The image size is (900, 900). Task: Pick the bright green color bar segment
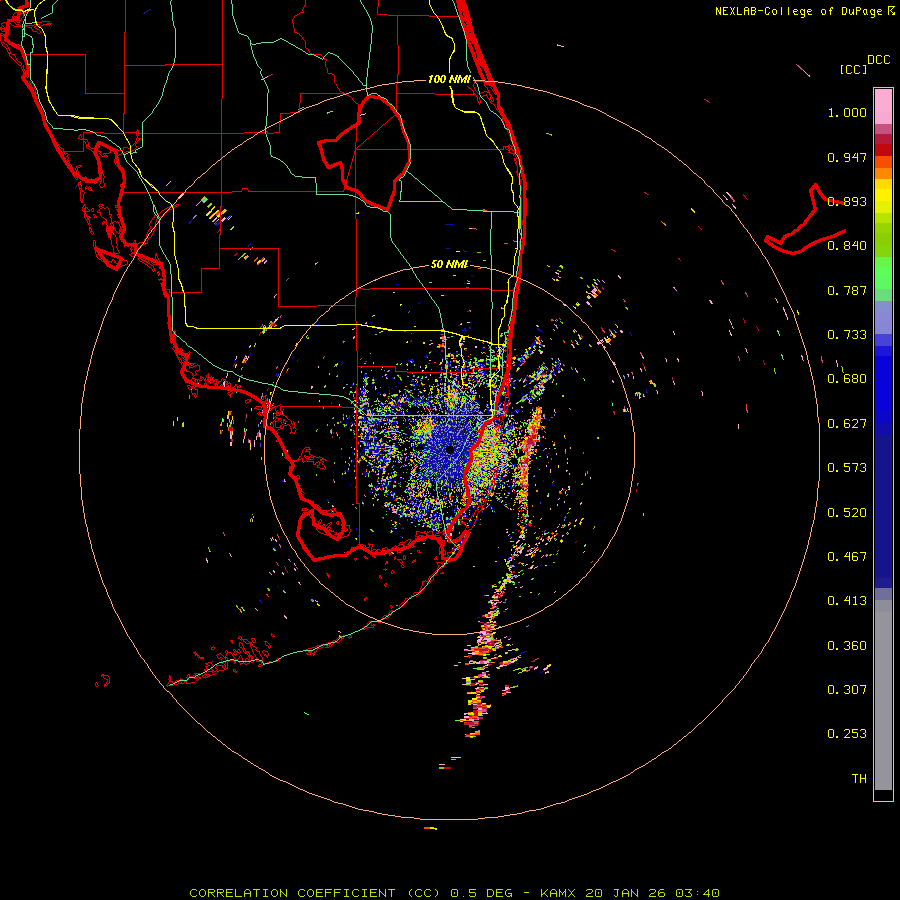pyautogui.click(x=883, y=273)
